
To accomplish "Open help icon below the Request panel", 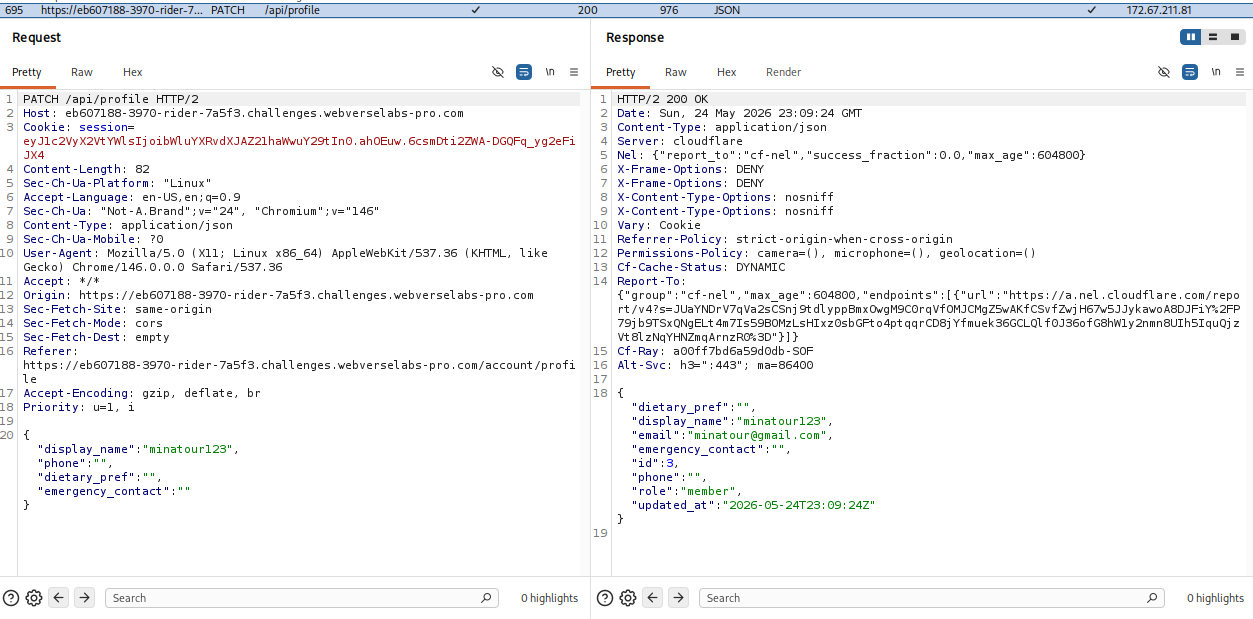I will tap(12, 598).
